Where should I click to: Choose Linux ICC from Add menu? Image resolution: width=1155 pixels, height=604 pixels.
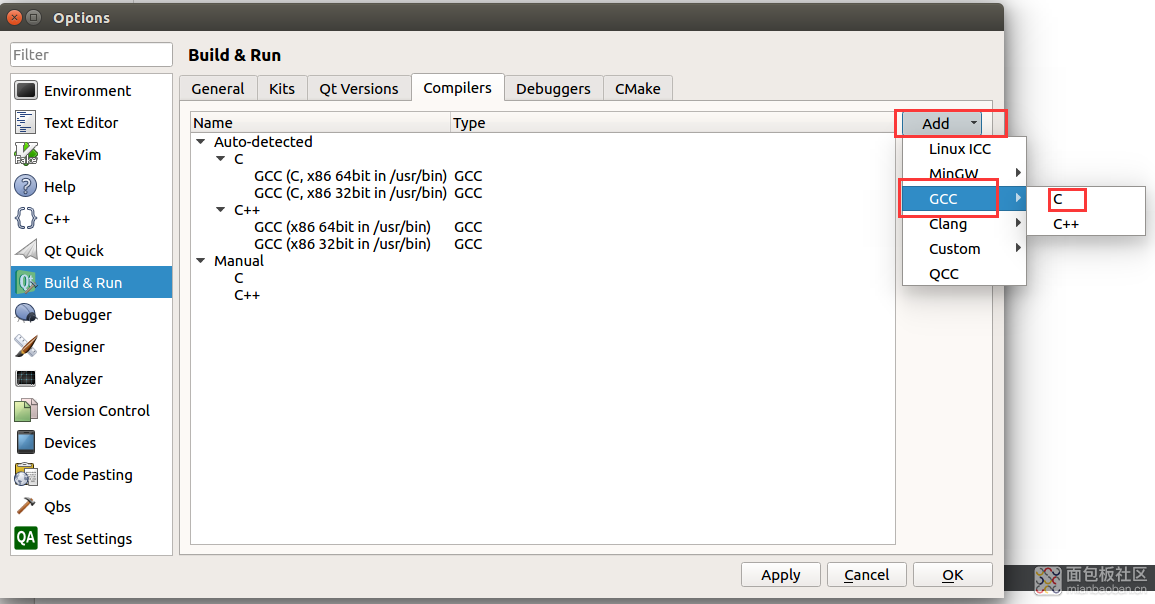[964, 149]
